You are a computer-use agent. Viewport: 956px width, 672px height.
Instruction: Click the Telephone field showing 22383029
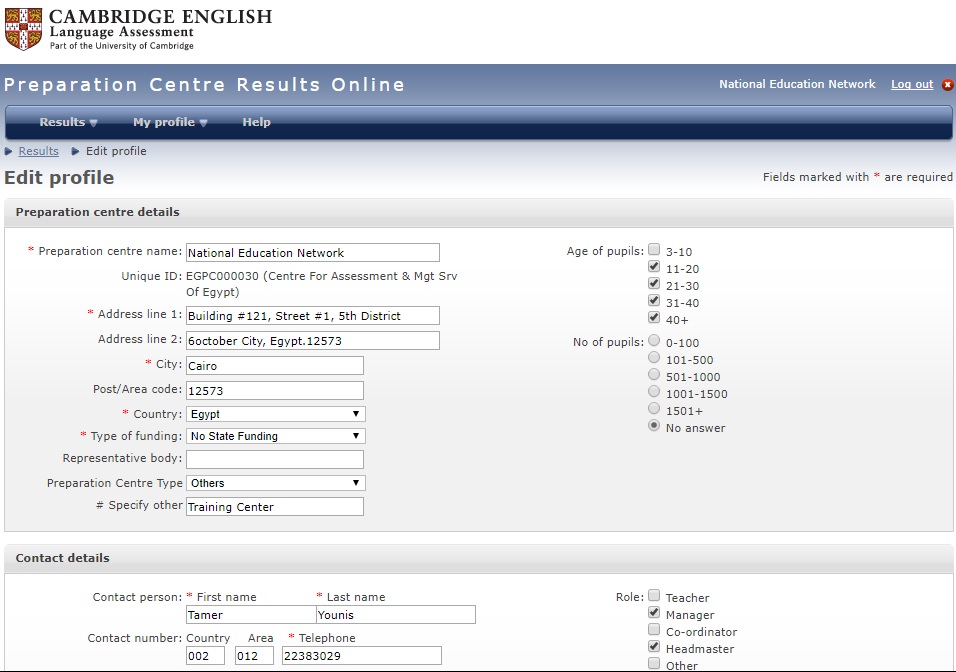coord(362,656)
